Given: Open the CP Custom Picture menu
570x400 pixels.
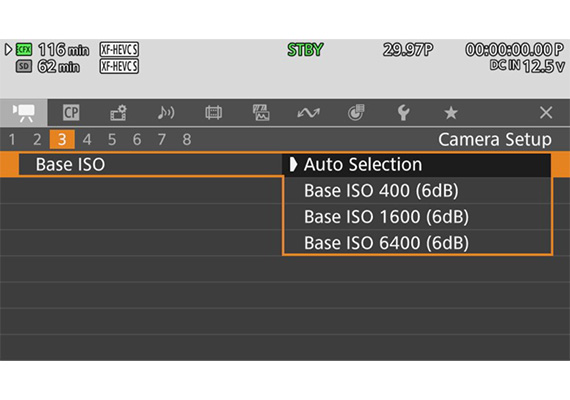Looking at the screenshot, I should click(71, 112).
